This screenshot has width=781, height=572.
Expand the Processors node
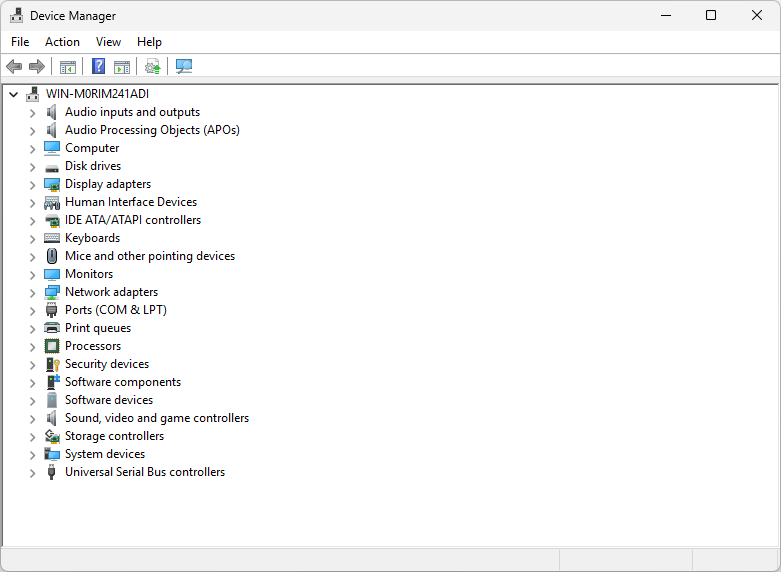coord(32,347)
